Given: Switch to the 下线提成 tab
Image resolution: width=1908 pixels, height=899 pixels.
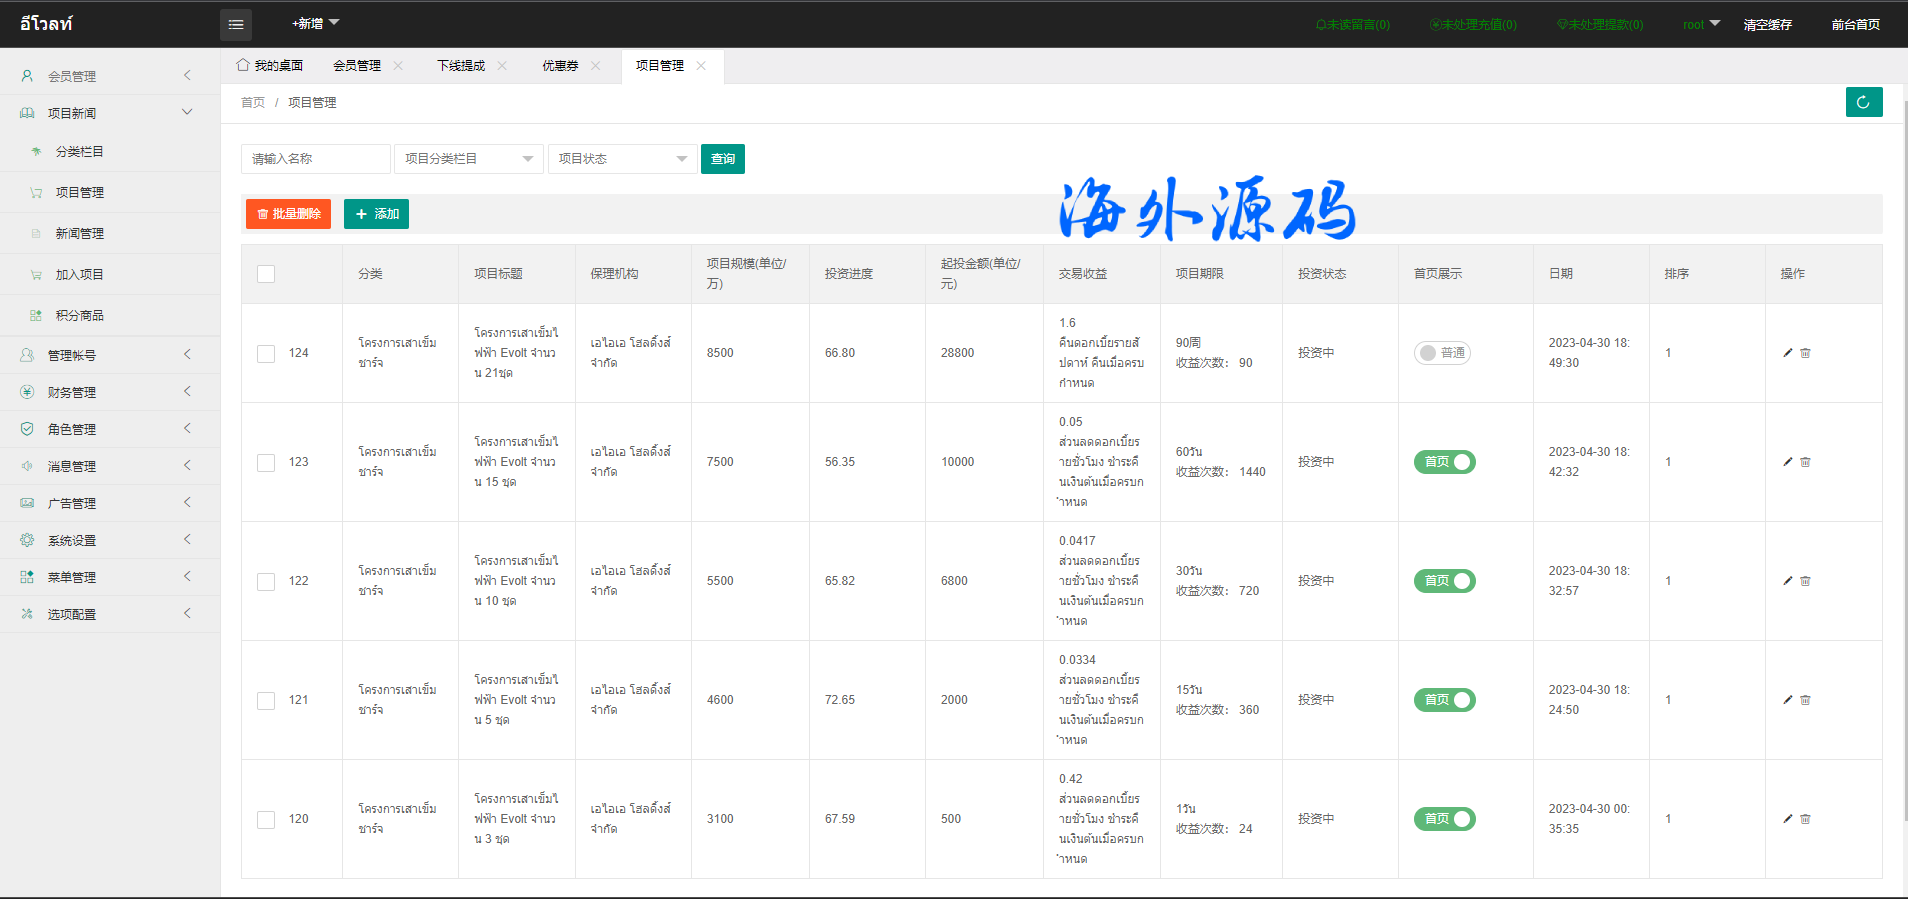Looking at the screenshot, I should tap(461, 66).
